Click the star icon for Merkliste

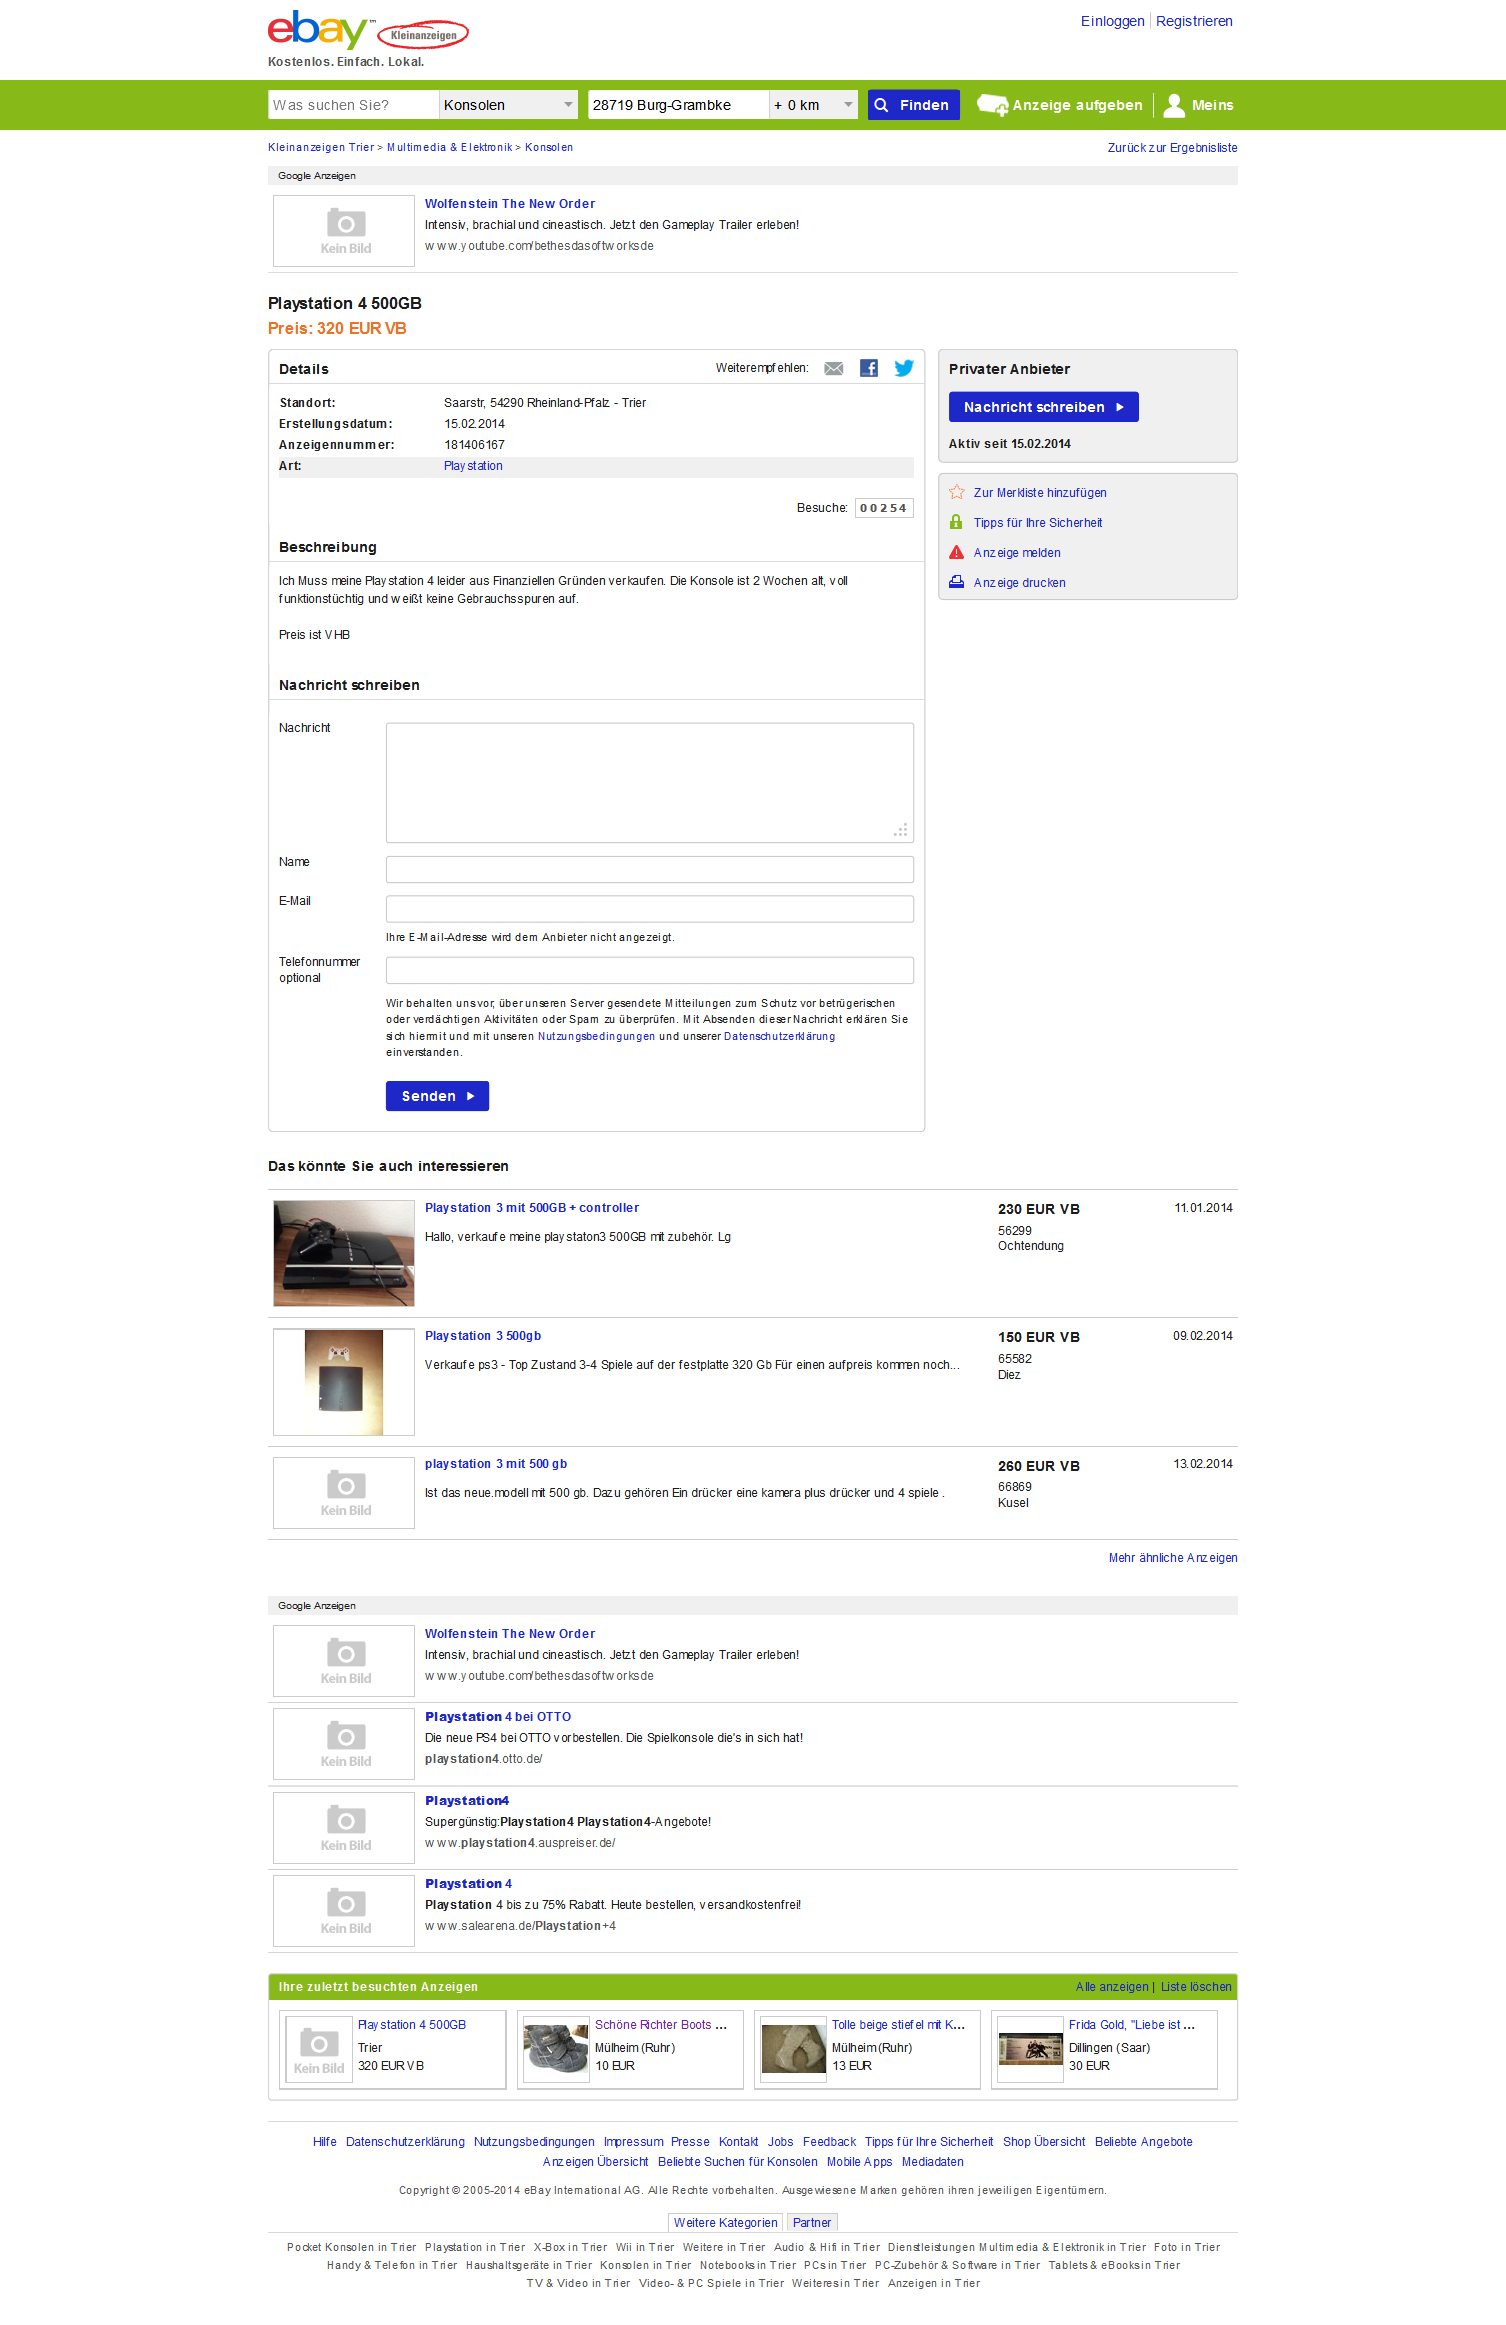pyautogui.click(x=957, y=492)
